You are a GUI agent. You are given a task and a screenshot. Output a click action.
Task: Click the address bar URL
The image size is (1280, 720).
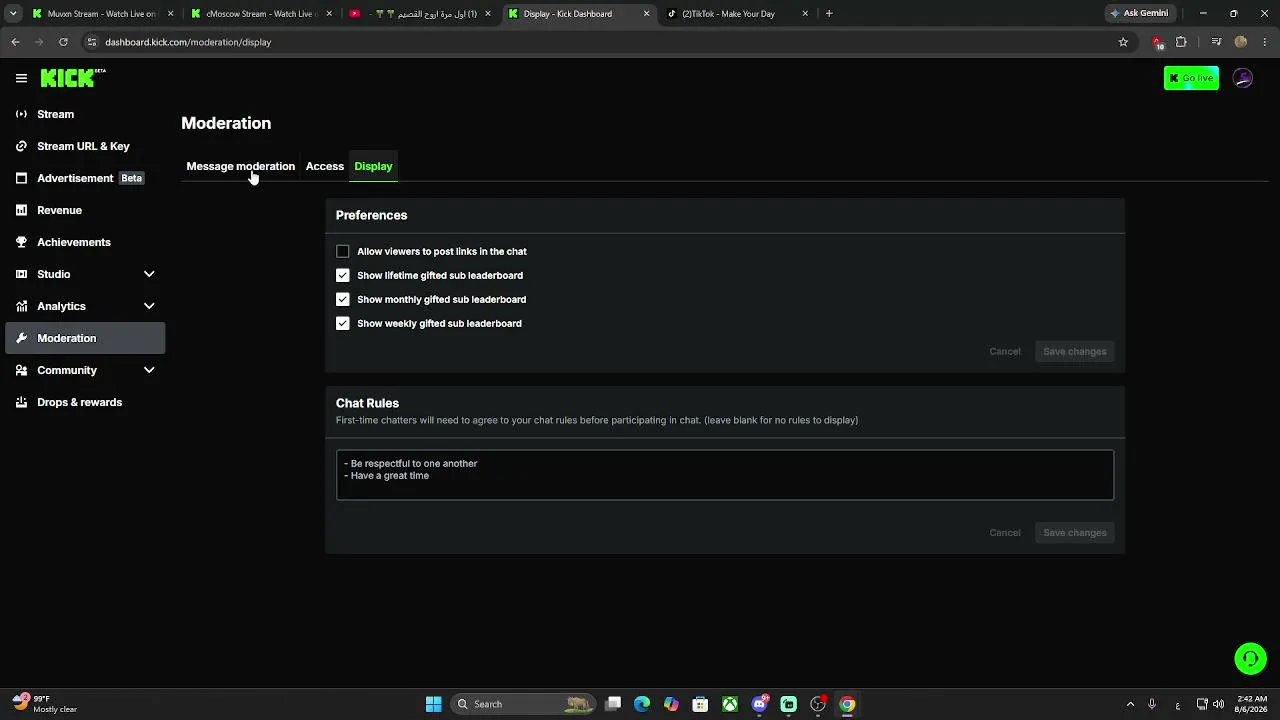pyautogui.click(x=188, y=42)
